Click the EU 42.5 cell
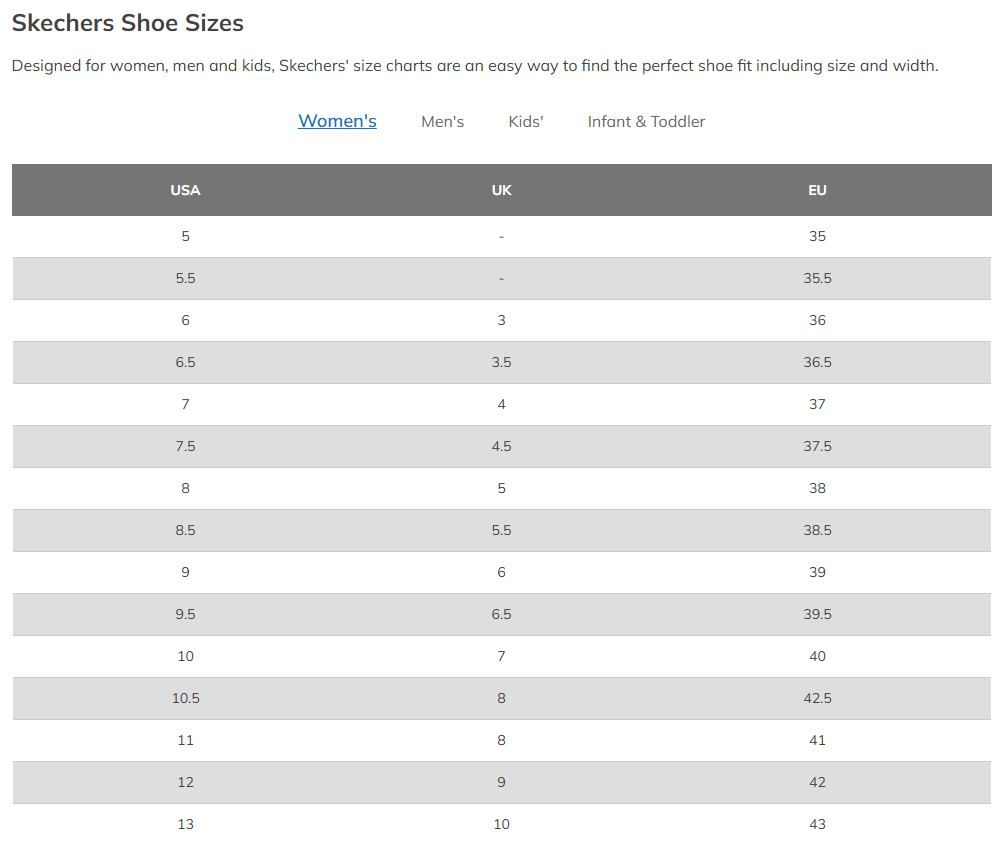The height and width of the screenshot is (849, 1004). [817, 699]
